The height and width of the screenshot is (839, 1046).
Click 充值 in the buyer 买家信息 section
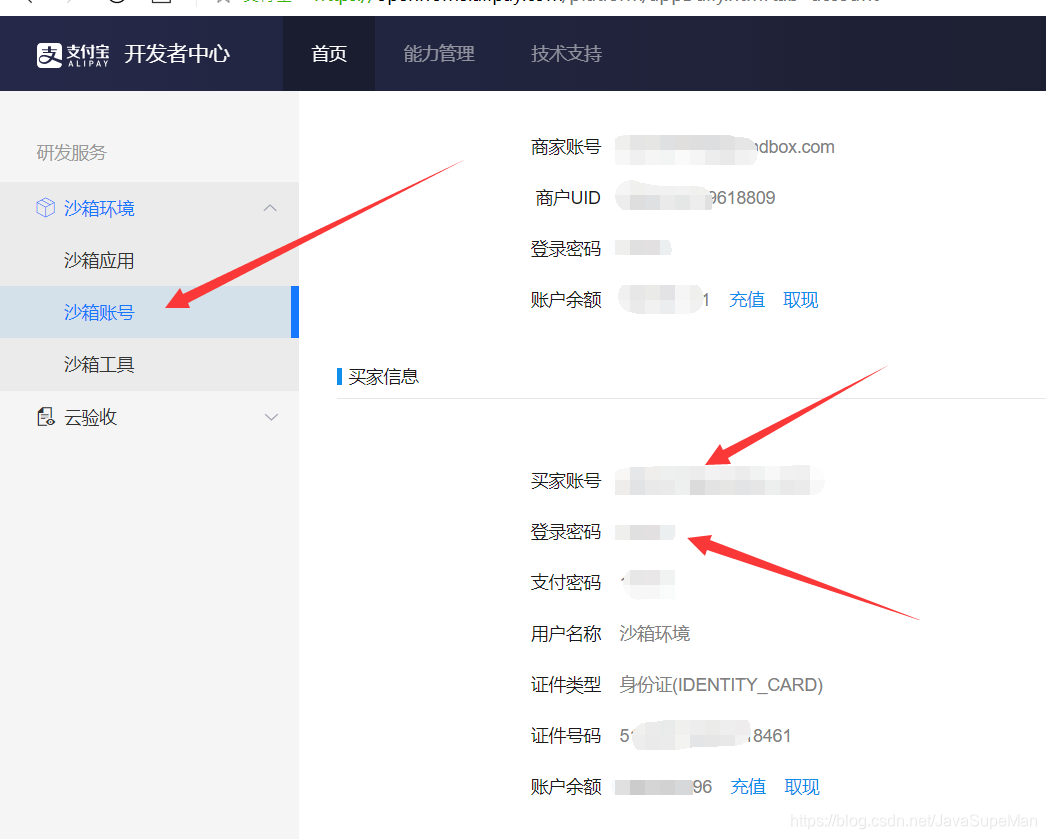coord(748,786)
